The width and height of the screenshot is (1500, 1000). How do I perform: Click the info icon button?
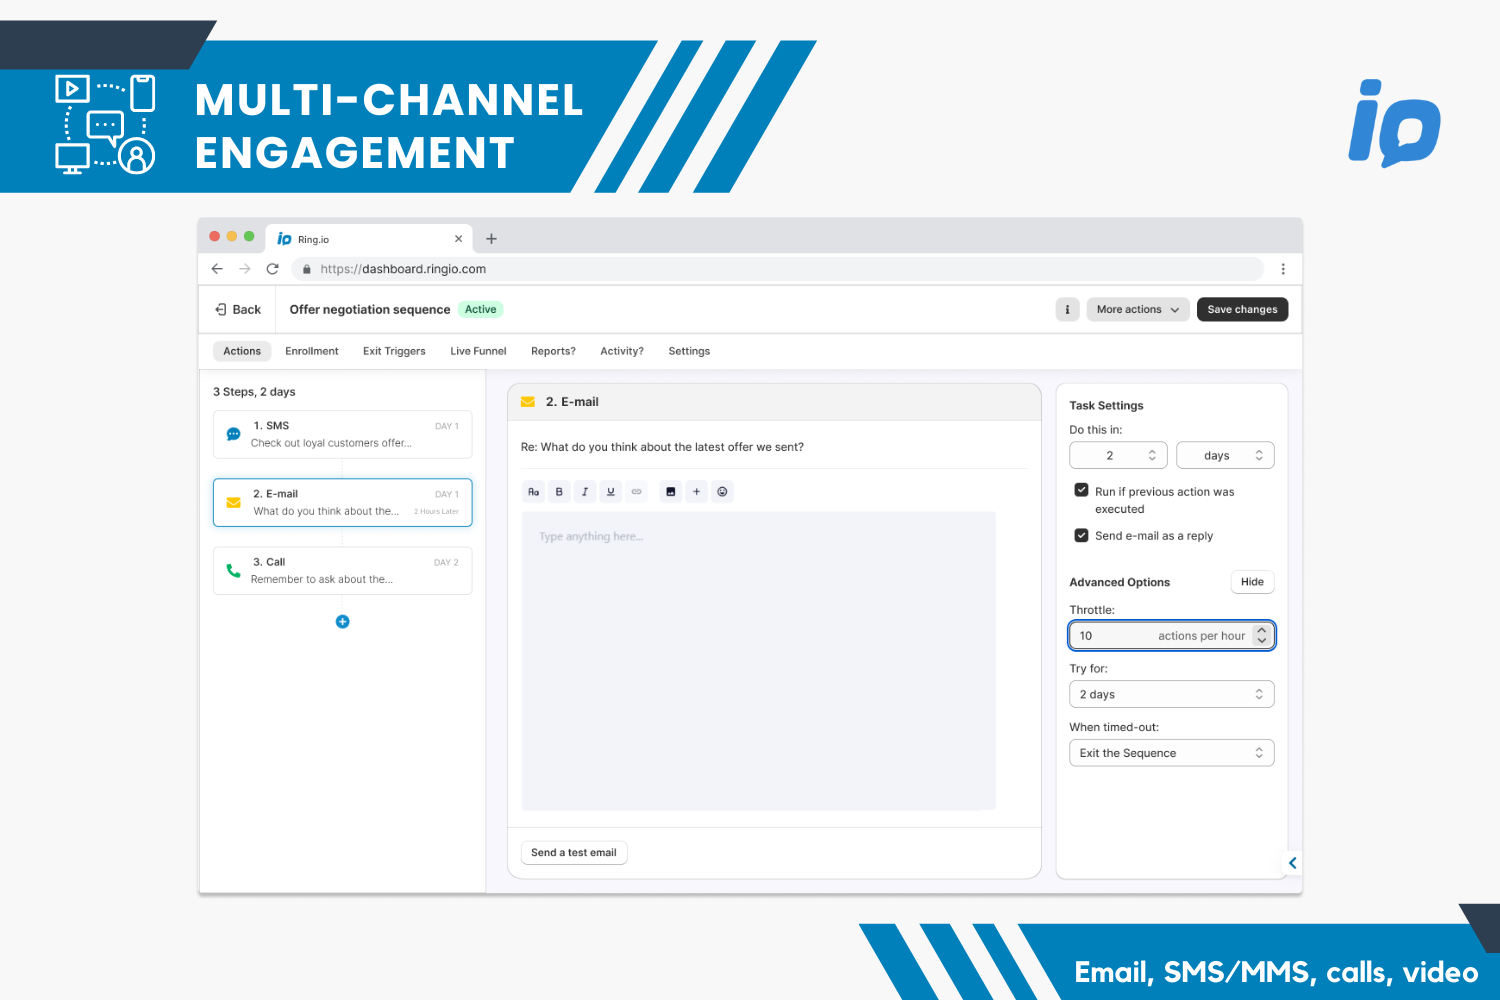1067,310
